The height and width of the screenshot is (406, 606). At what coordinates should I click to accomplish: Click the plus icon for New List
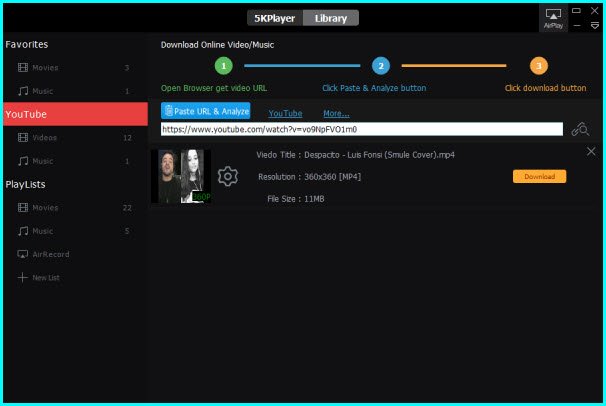click(22, 277)
